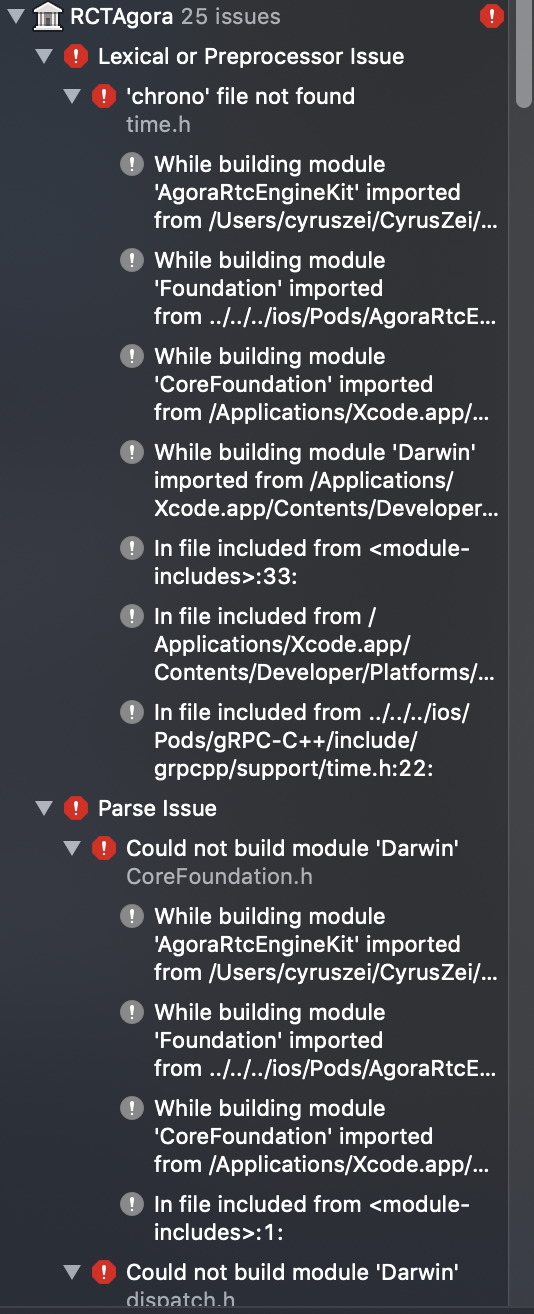Viewport: 534px width, 1314px height.
Task: Click the red icon beside the CoreFoundation.h Darwin error
Action: (x=103, y=848)
